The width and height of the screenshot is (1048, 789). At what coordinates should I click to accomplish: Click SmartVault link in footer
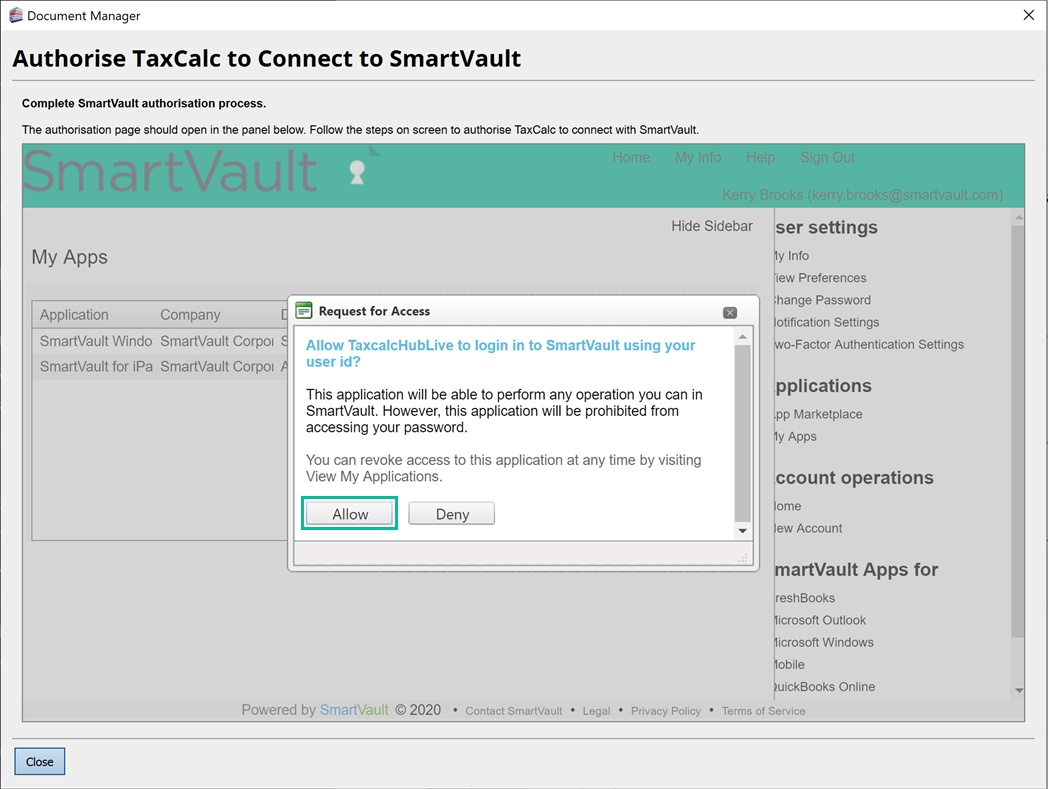tap(354, 709)
